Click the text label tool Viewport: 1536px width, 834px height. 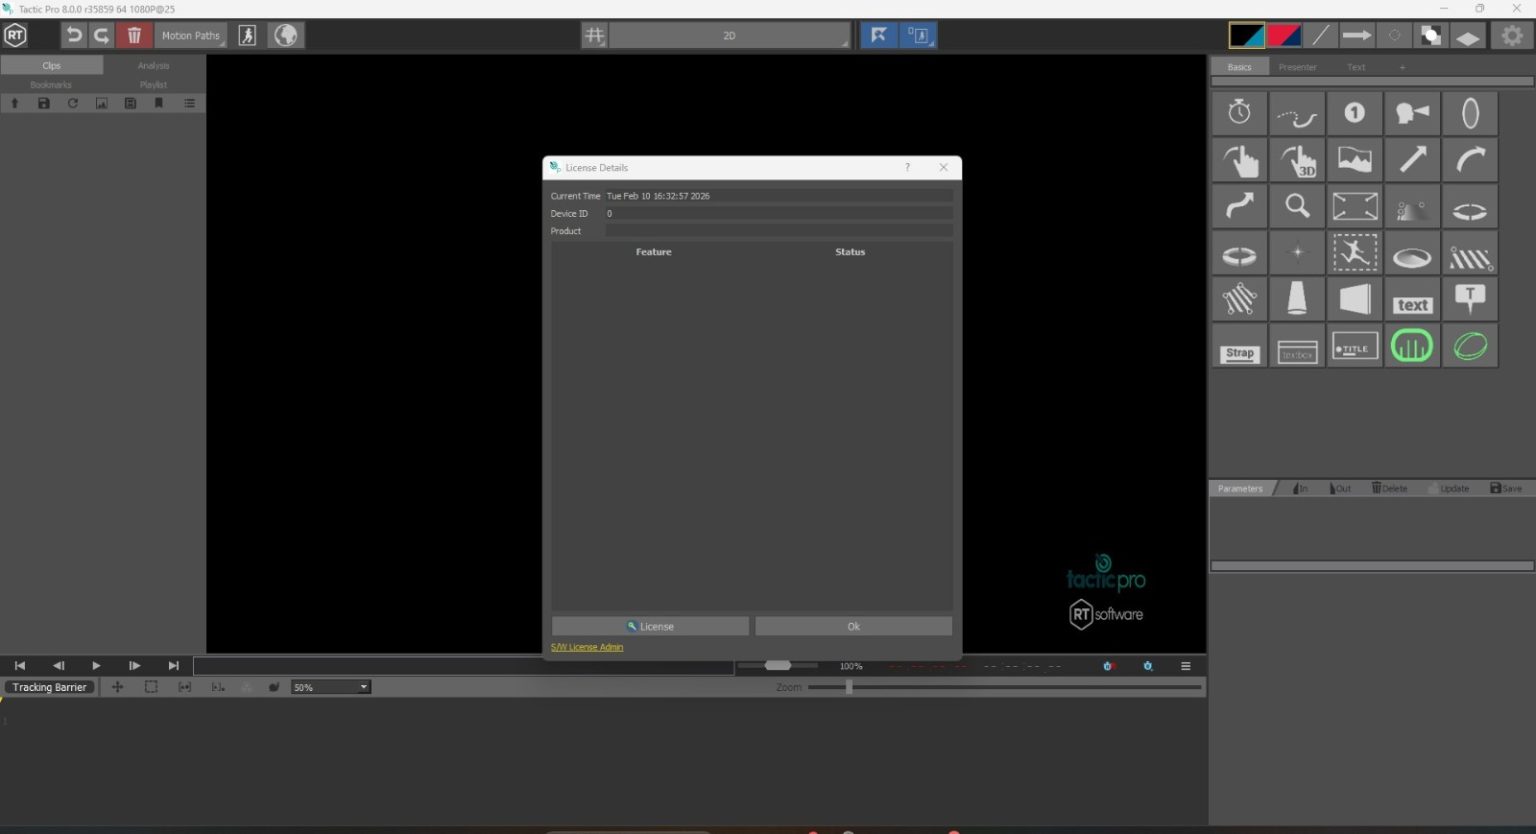click(x=1412, y=299)
